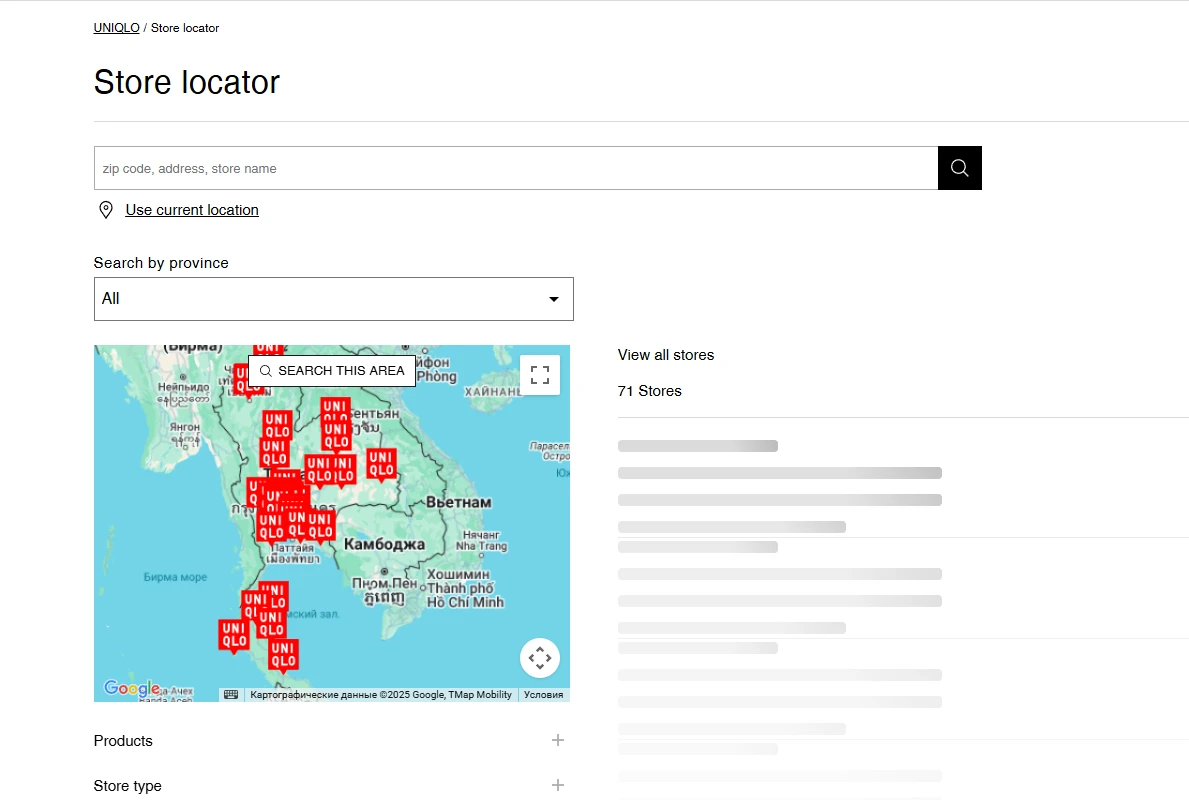Toggle fullscreen map view
This screenshot has height=800, width=1189.
click(x=540, y=375)
